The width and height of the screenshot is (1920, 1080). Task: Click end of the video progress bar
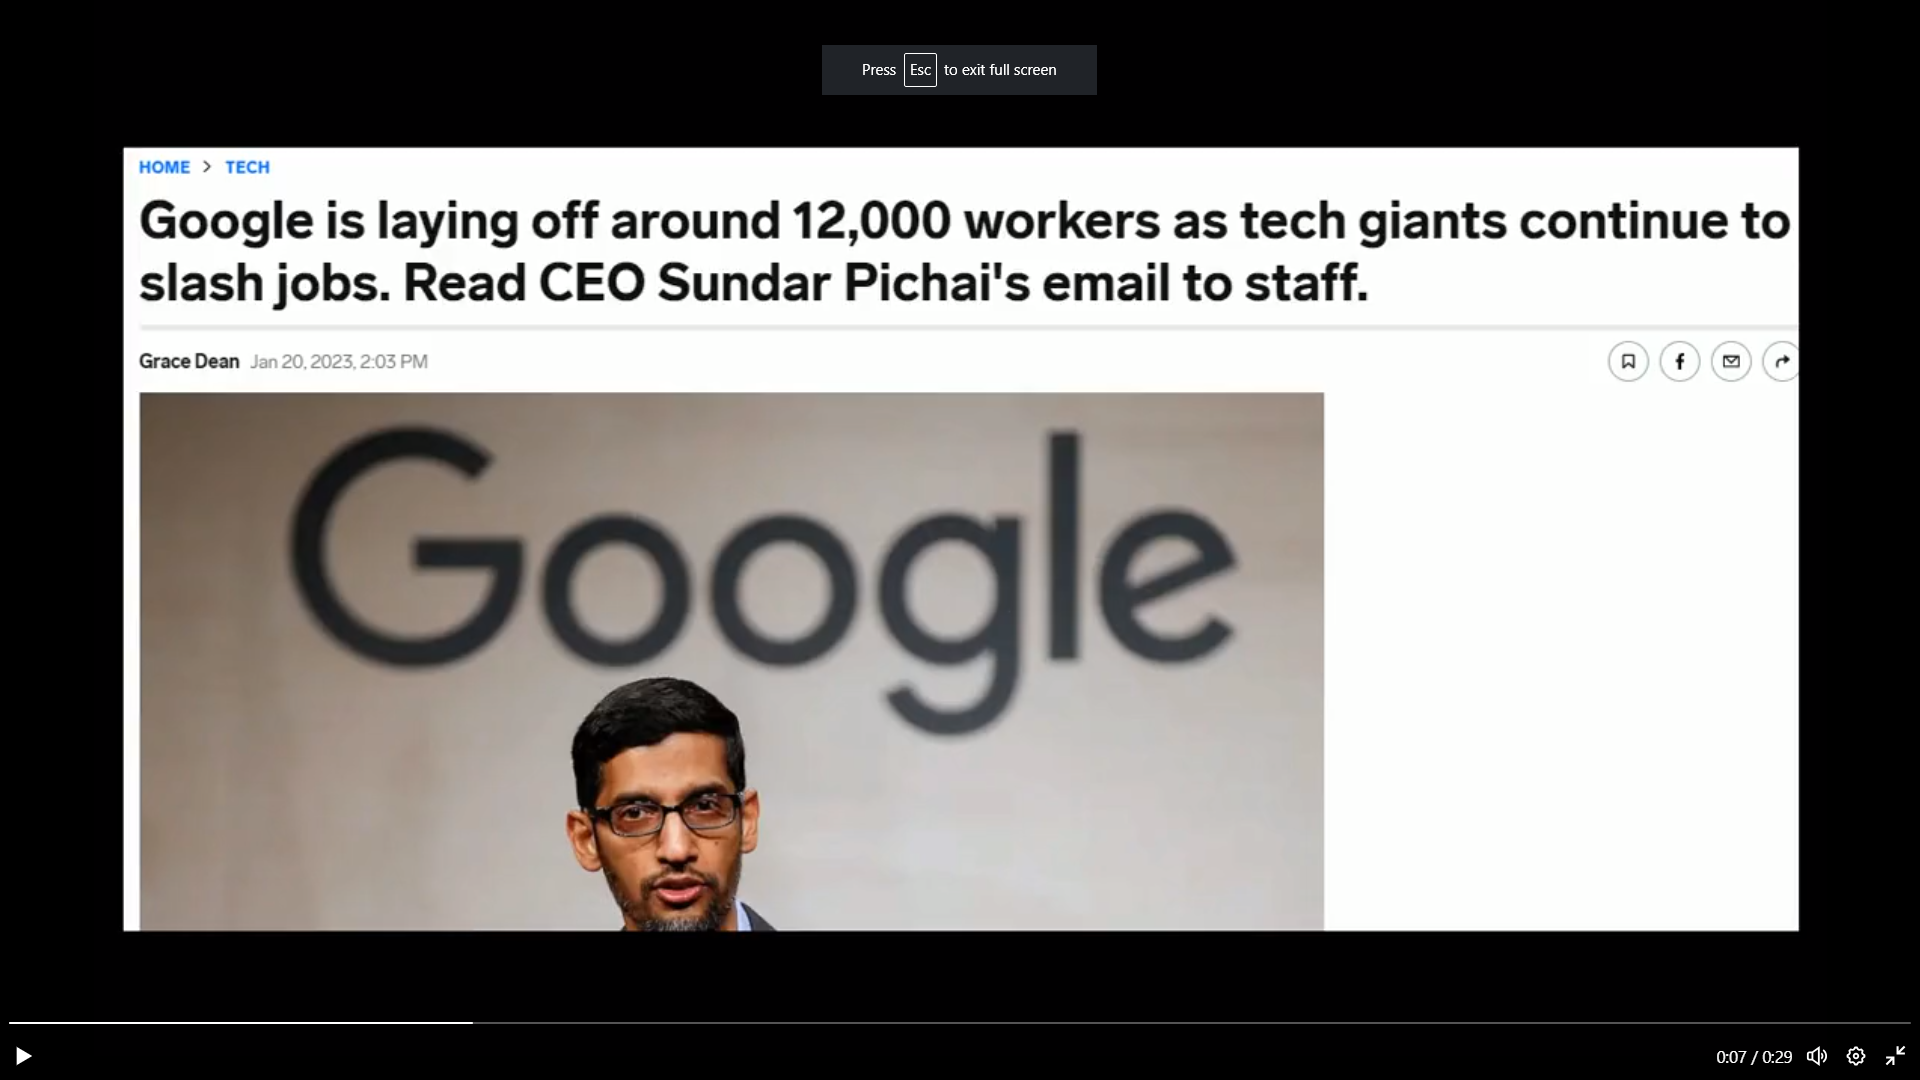(1906, 1022)
